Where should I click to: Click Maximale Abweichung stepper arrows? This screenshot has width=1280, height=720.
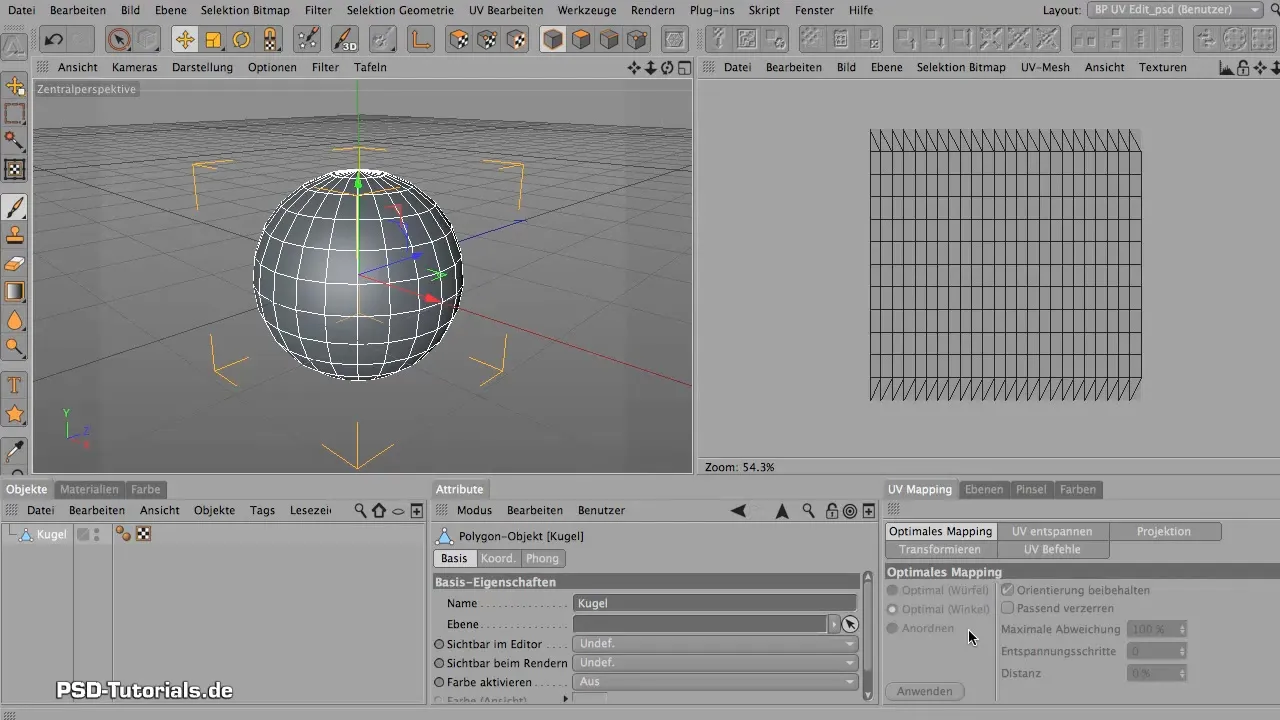1182,629
